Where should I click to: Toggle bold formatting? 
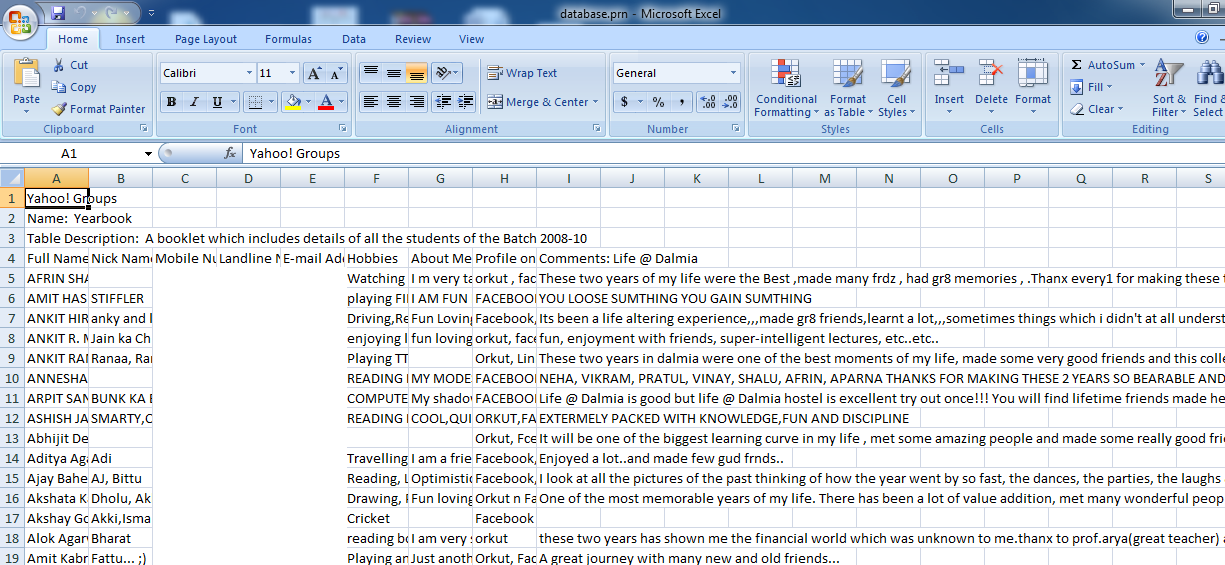click(x=172, y=102)
